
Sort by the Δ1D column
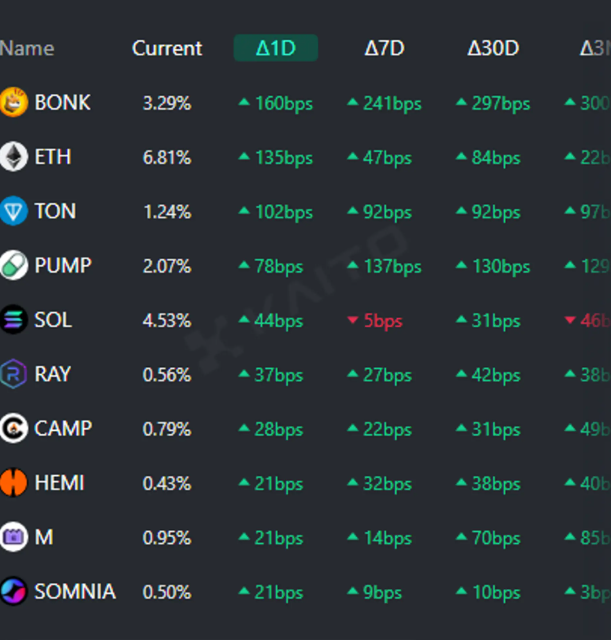coord(276,48)
